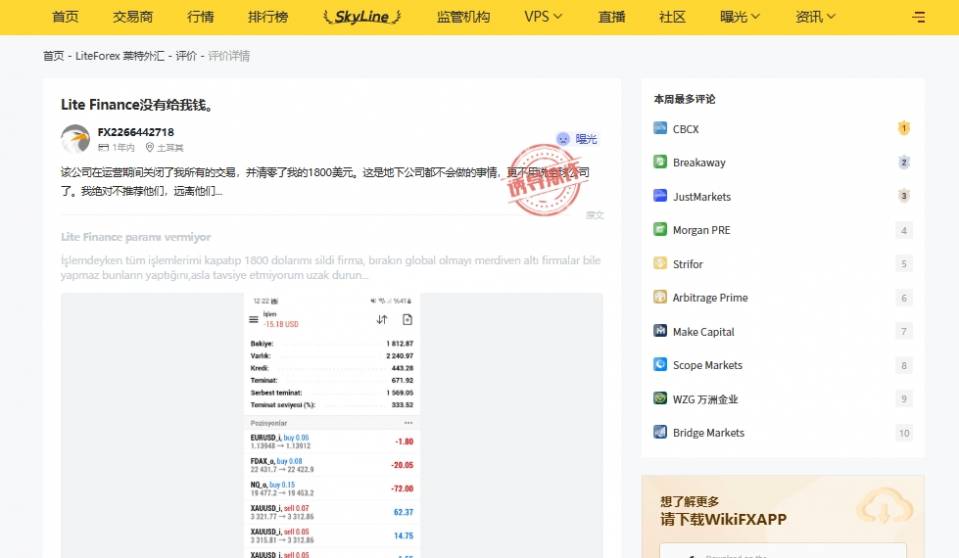Screen dimensions: 959x558
Task: Click the Breakaway broker logo icon
Action: (x=660, y=162)
